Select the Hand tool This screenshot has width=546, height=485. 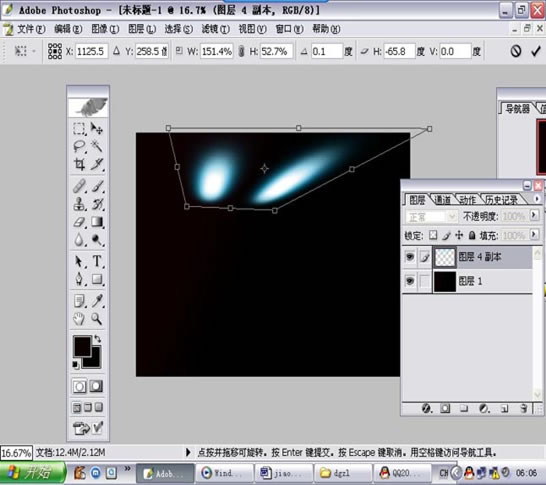(79, 319)
